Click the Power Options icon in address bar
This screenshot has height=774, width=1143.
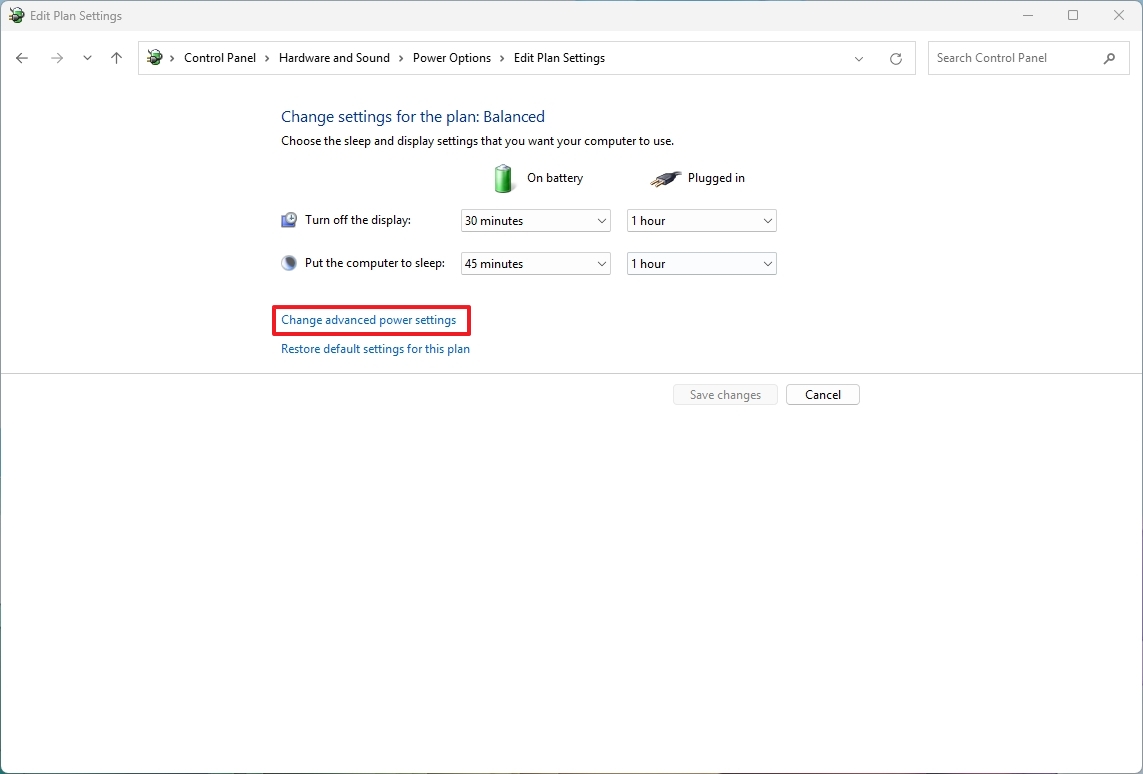(x=155, y=58)
